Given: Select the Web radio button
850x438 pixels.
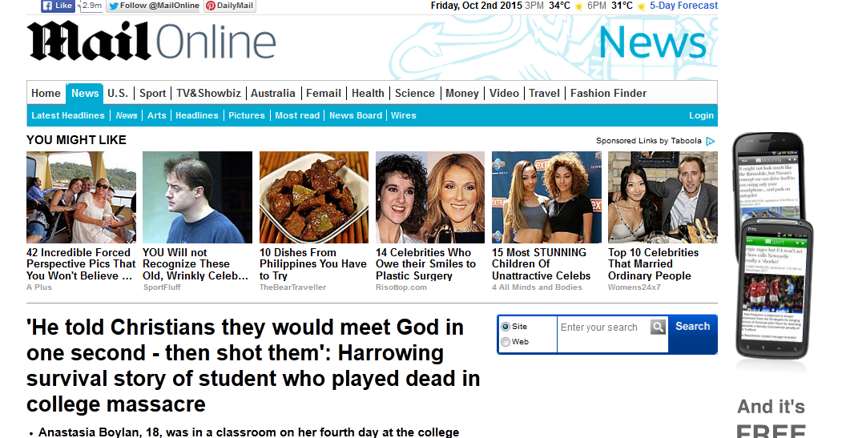Looking at the screenshot, I should coord(505,342).
